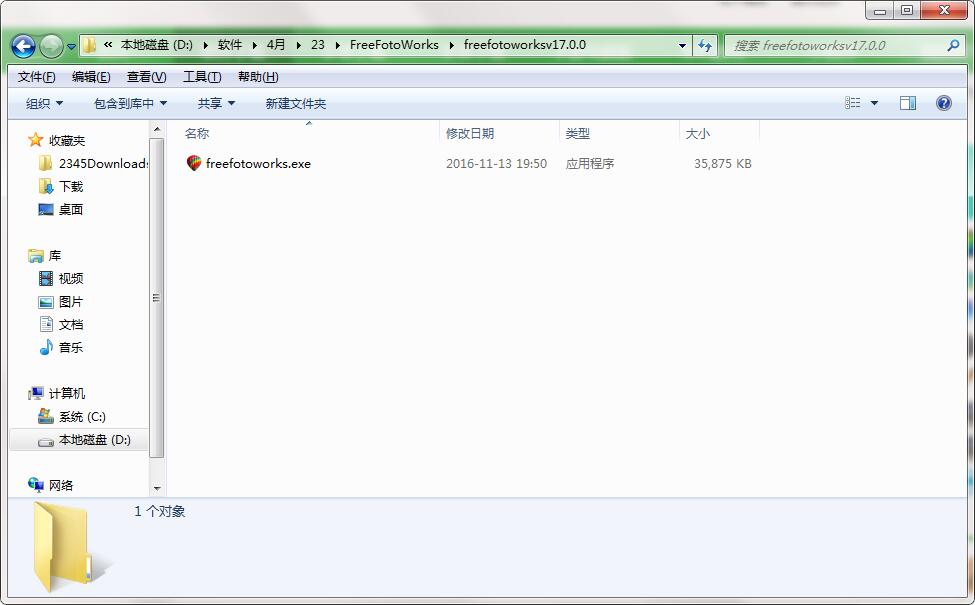
Task: Sort by the 名称 column header
Action: click(197, 133)
